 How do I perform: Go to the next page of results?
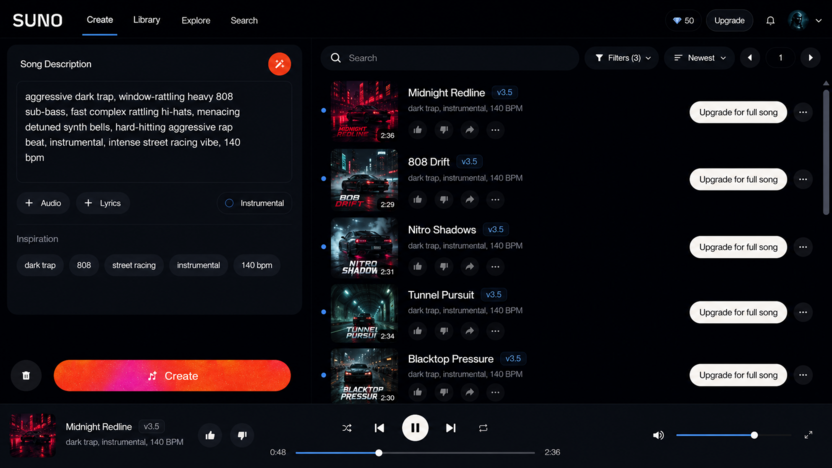[810, 58]
